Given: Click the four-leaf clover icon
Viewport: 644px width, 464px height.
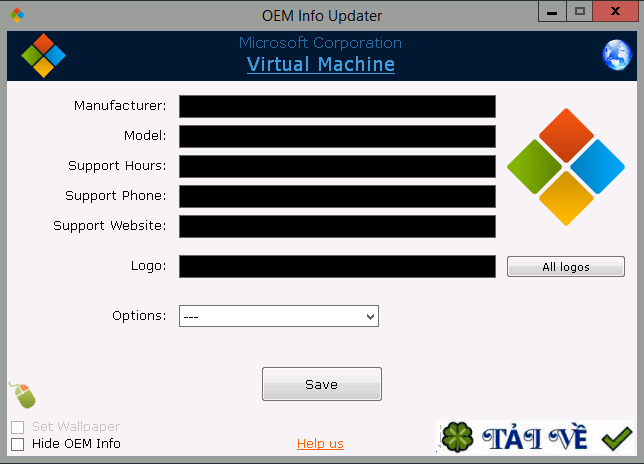Looking at the screenshot, I should click(457, 437).
